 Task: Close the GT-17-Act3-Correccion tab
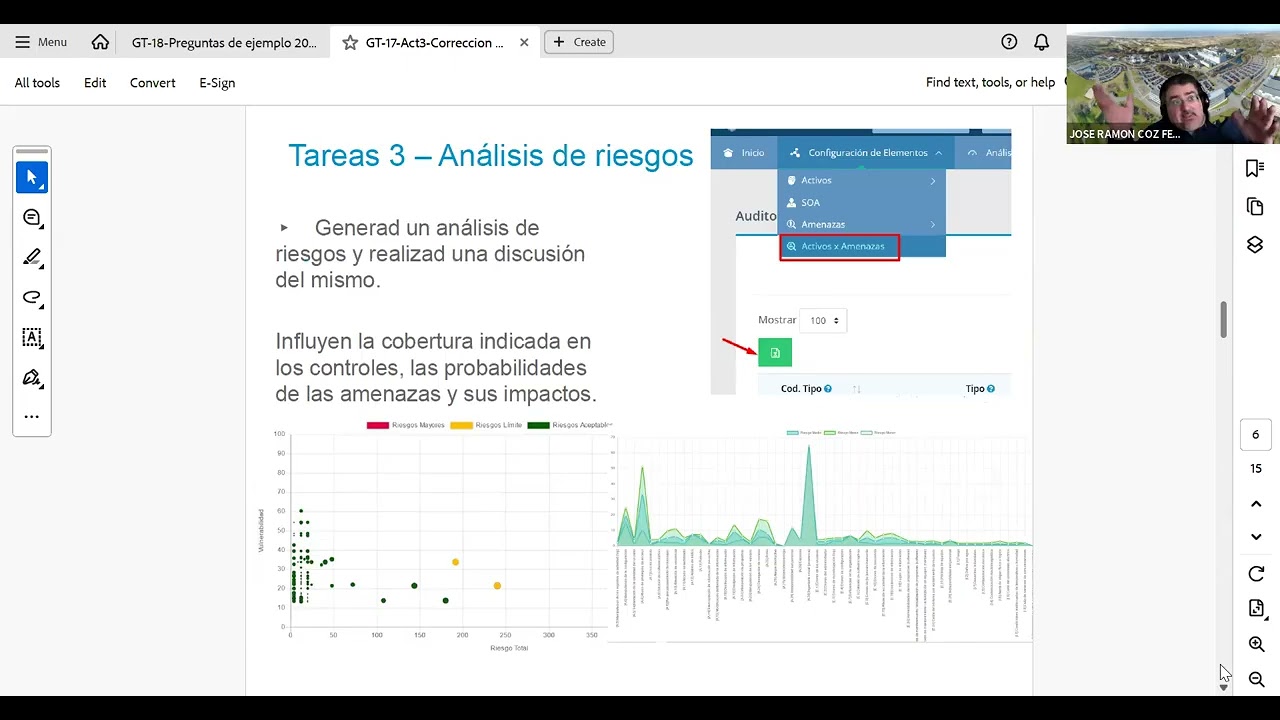tap(524, 43)
